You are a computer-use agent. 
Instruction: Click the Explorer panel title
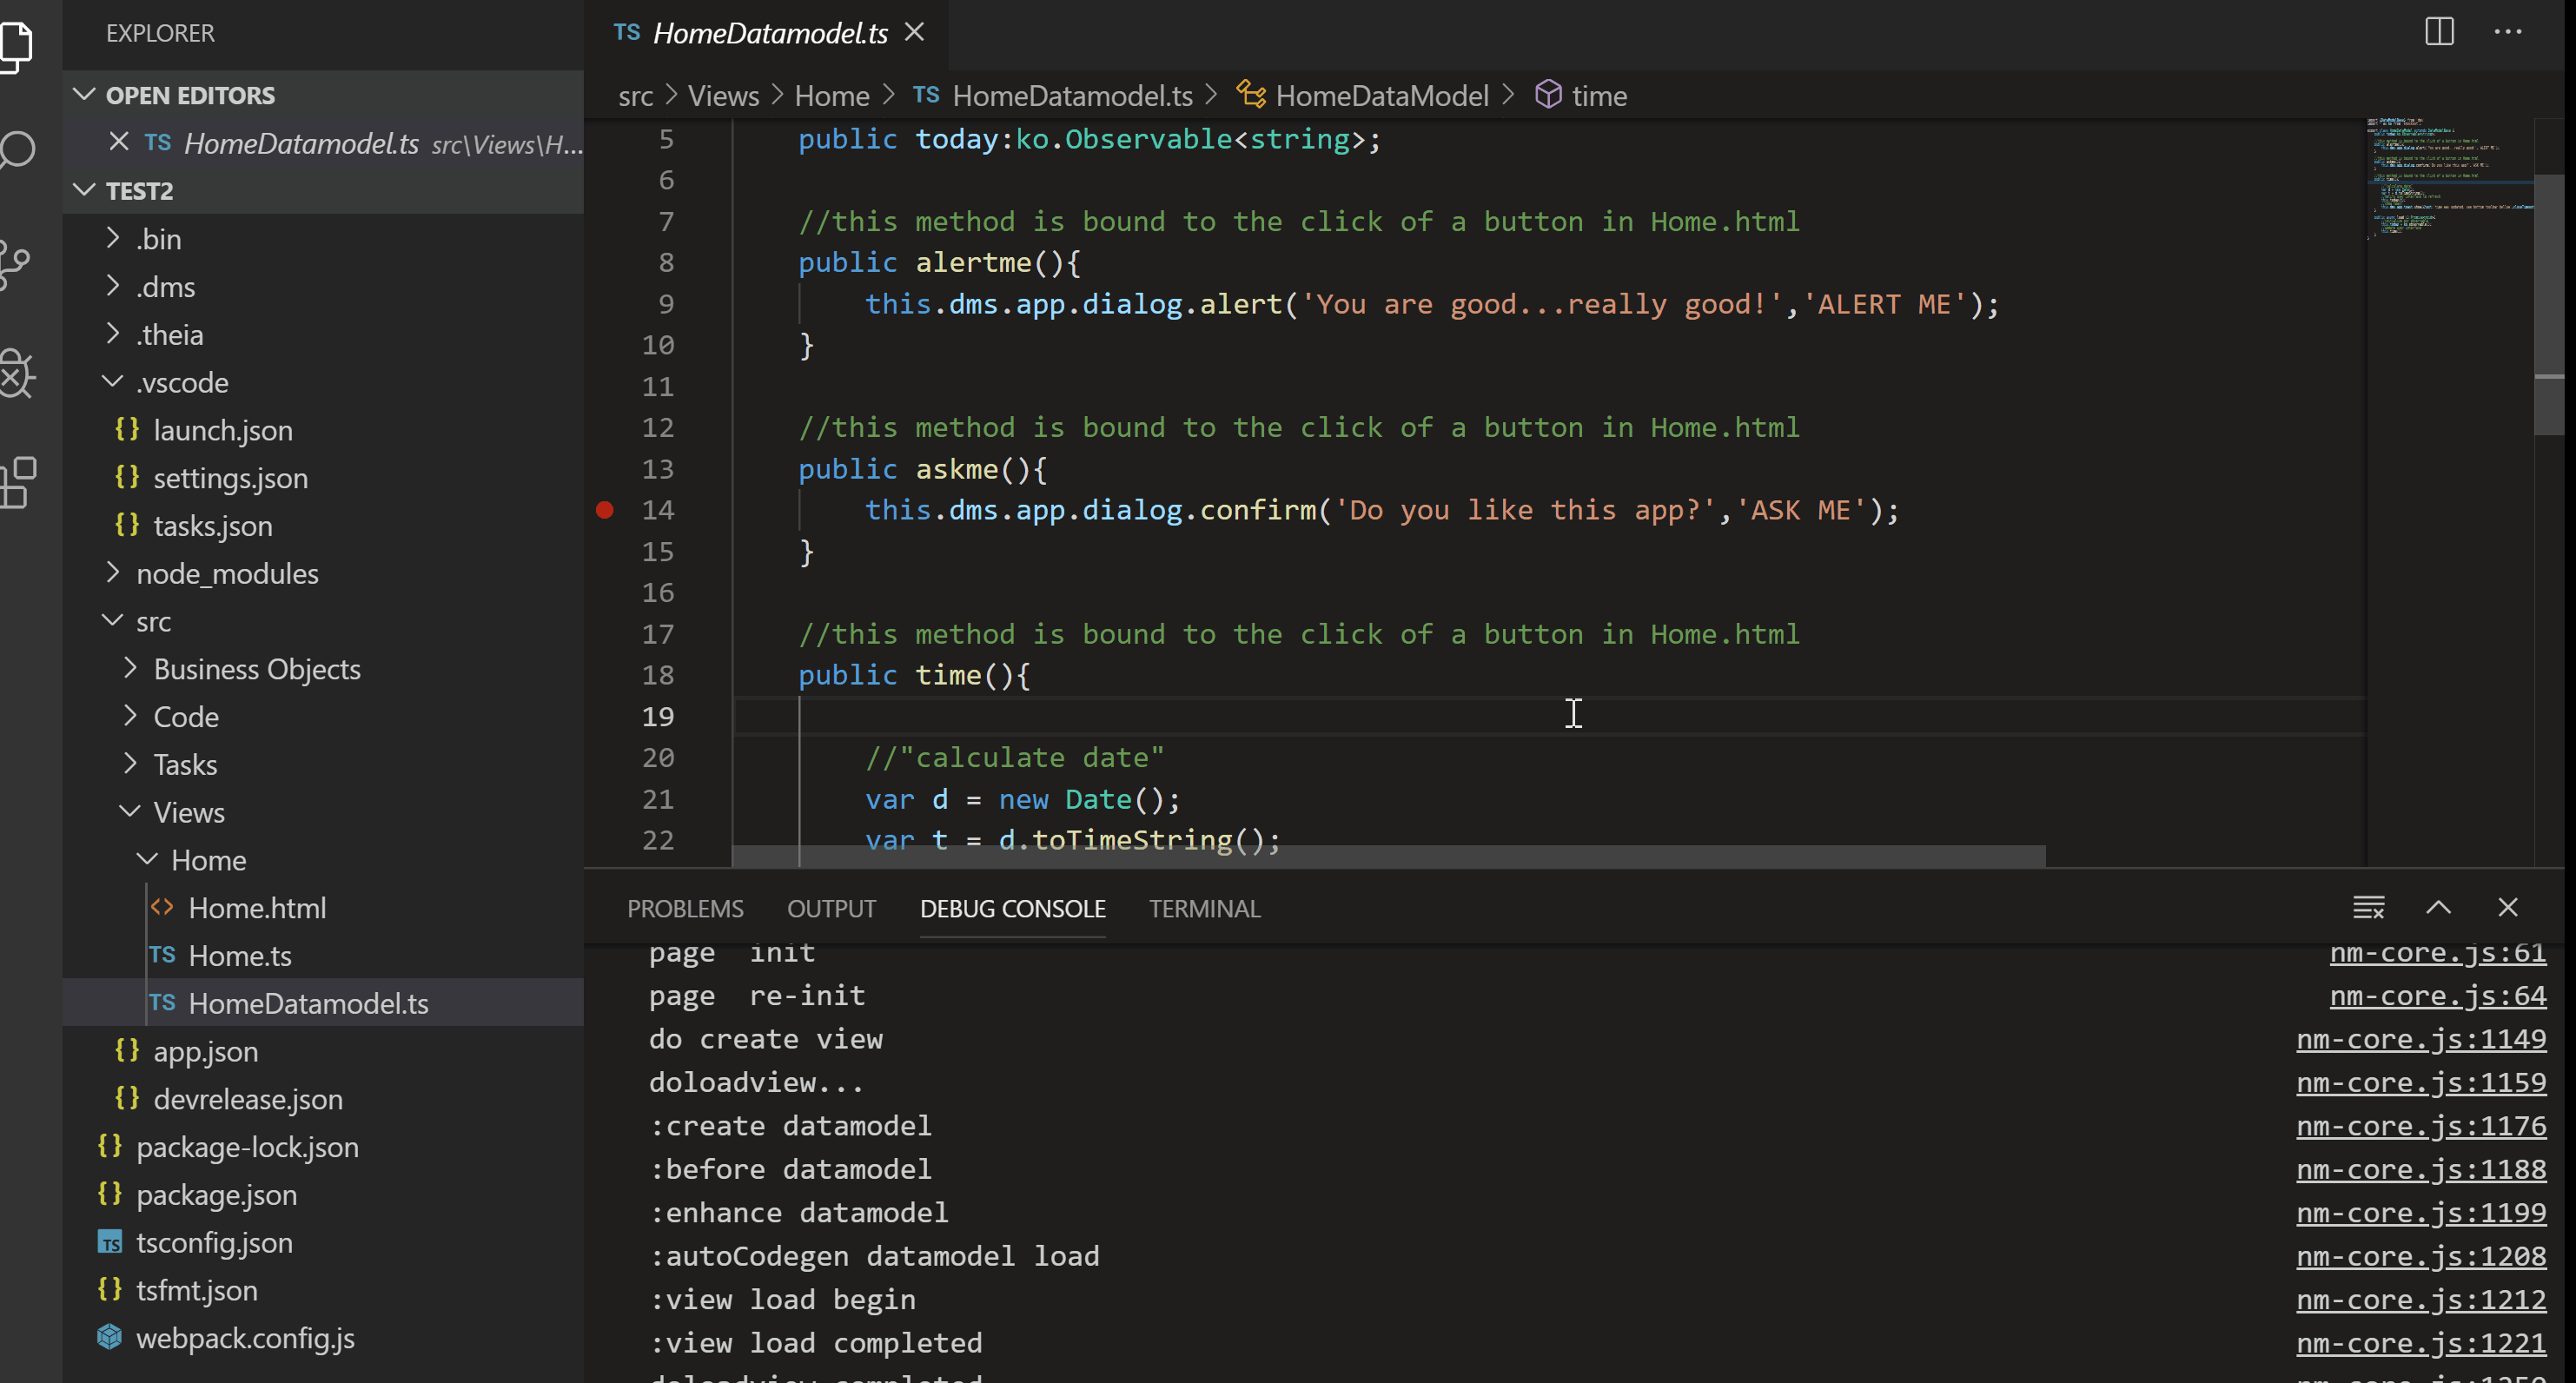click(160, 33)
